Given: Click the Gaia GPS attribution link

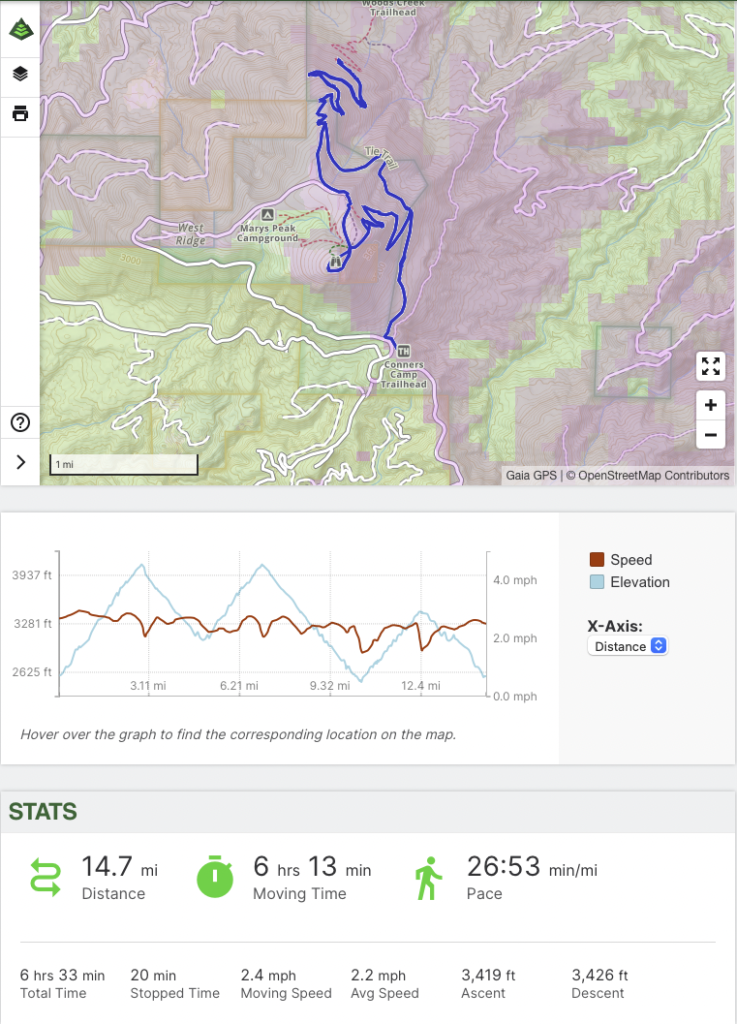Looking at the screenshot, I should click(x=531, y=475).
